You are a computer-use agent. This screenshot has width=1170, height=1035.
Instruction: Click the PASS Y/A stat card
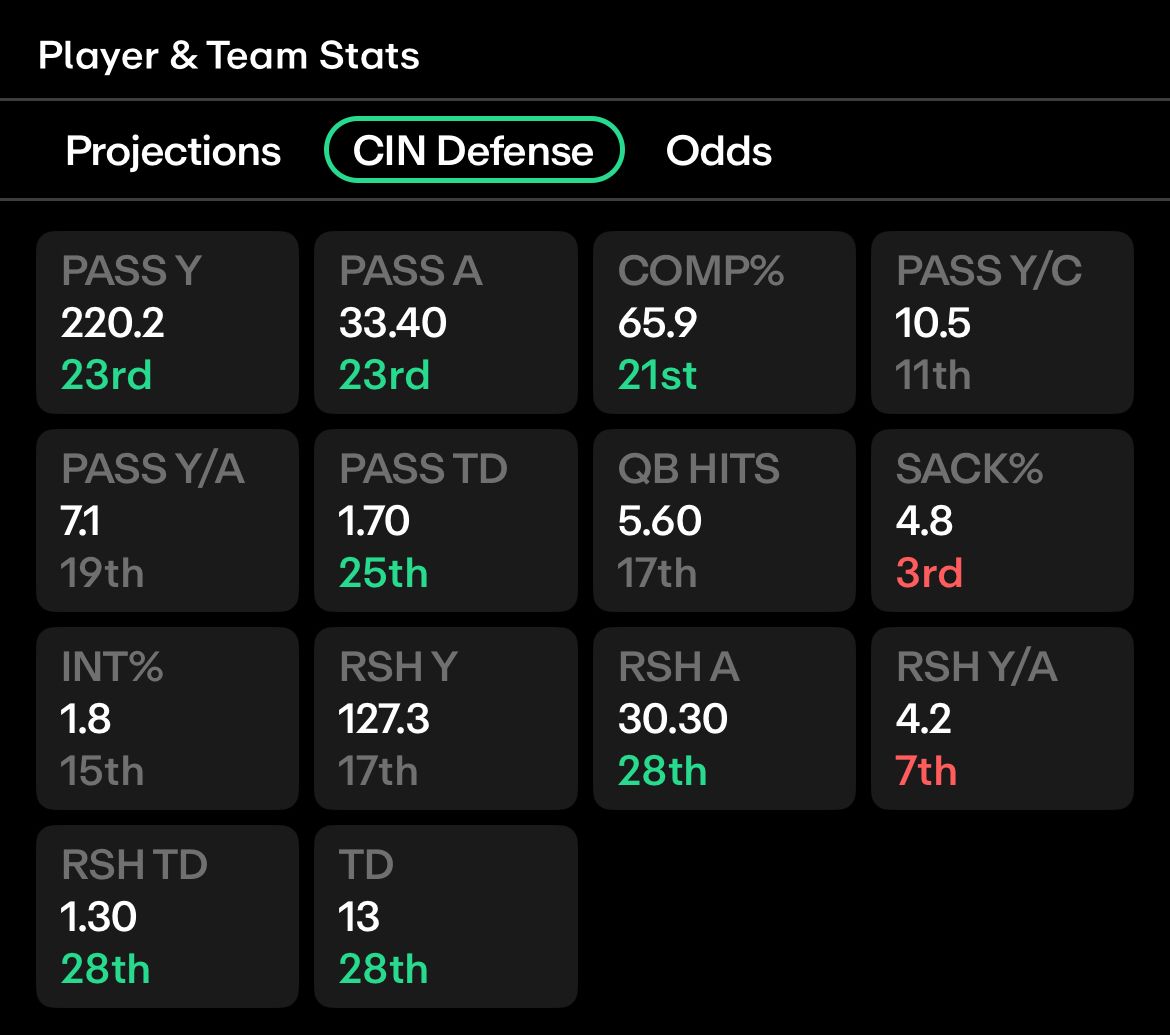click(167, 520)
